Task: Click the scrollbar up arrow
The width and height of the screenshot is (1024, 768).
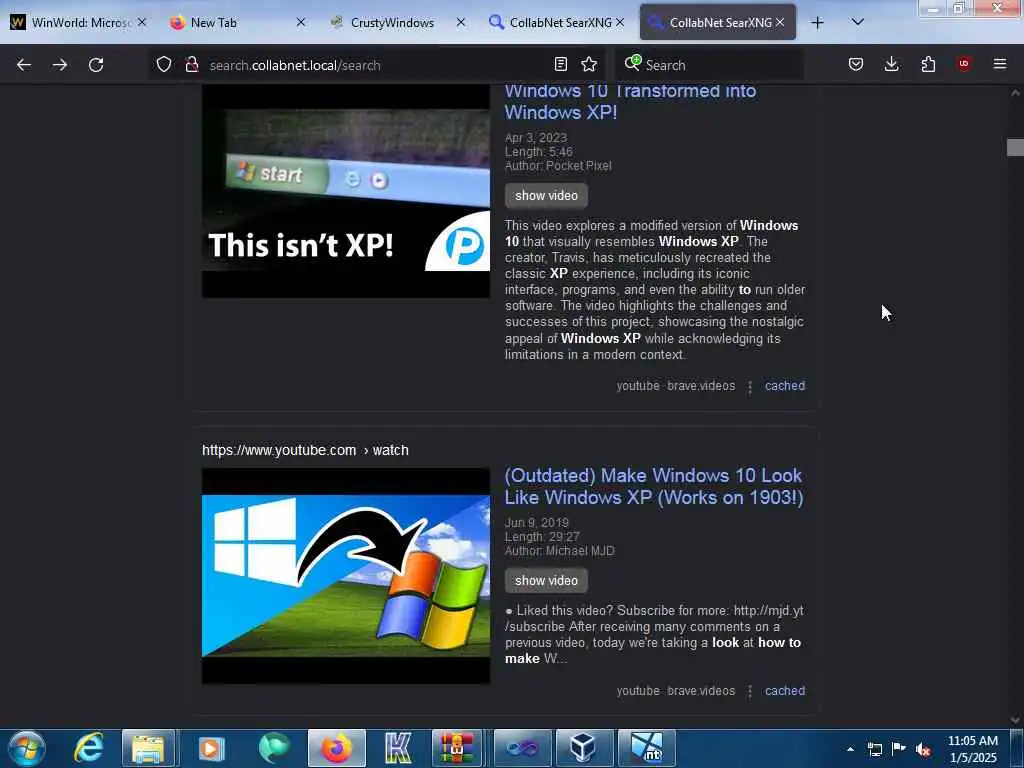Action: [1015, 93]
